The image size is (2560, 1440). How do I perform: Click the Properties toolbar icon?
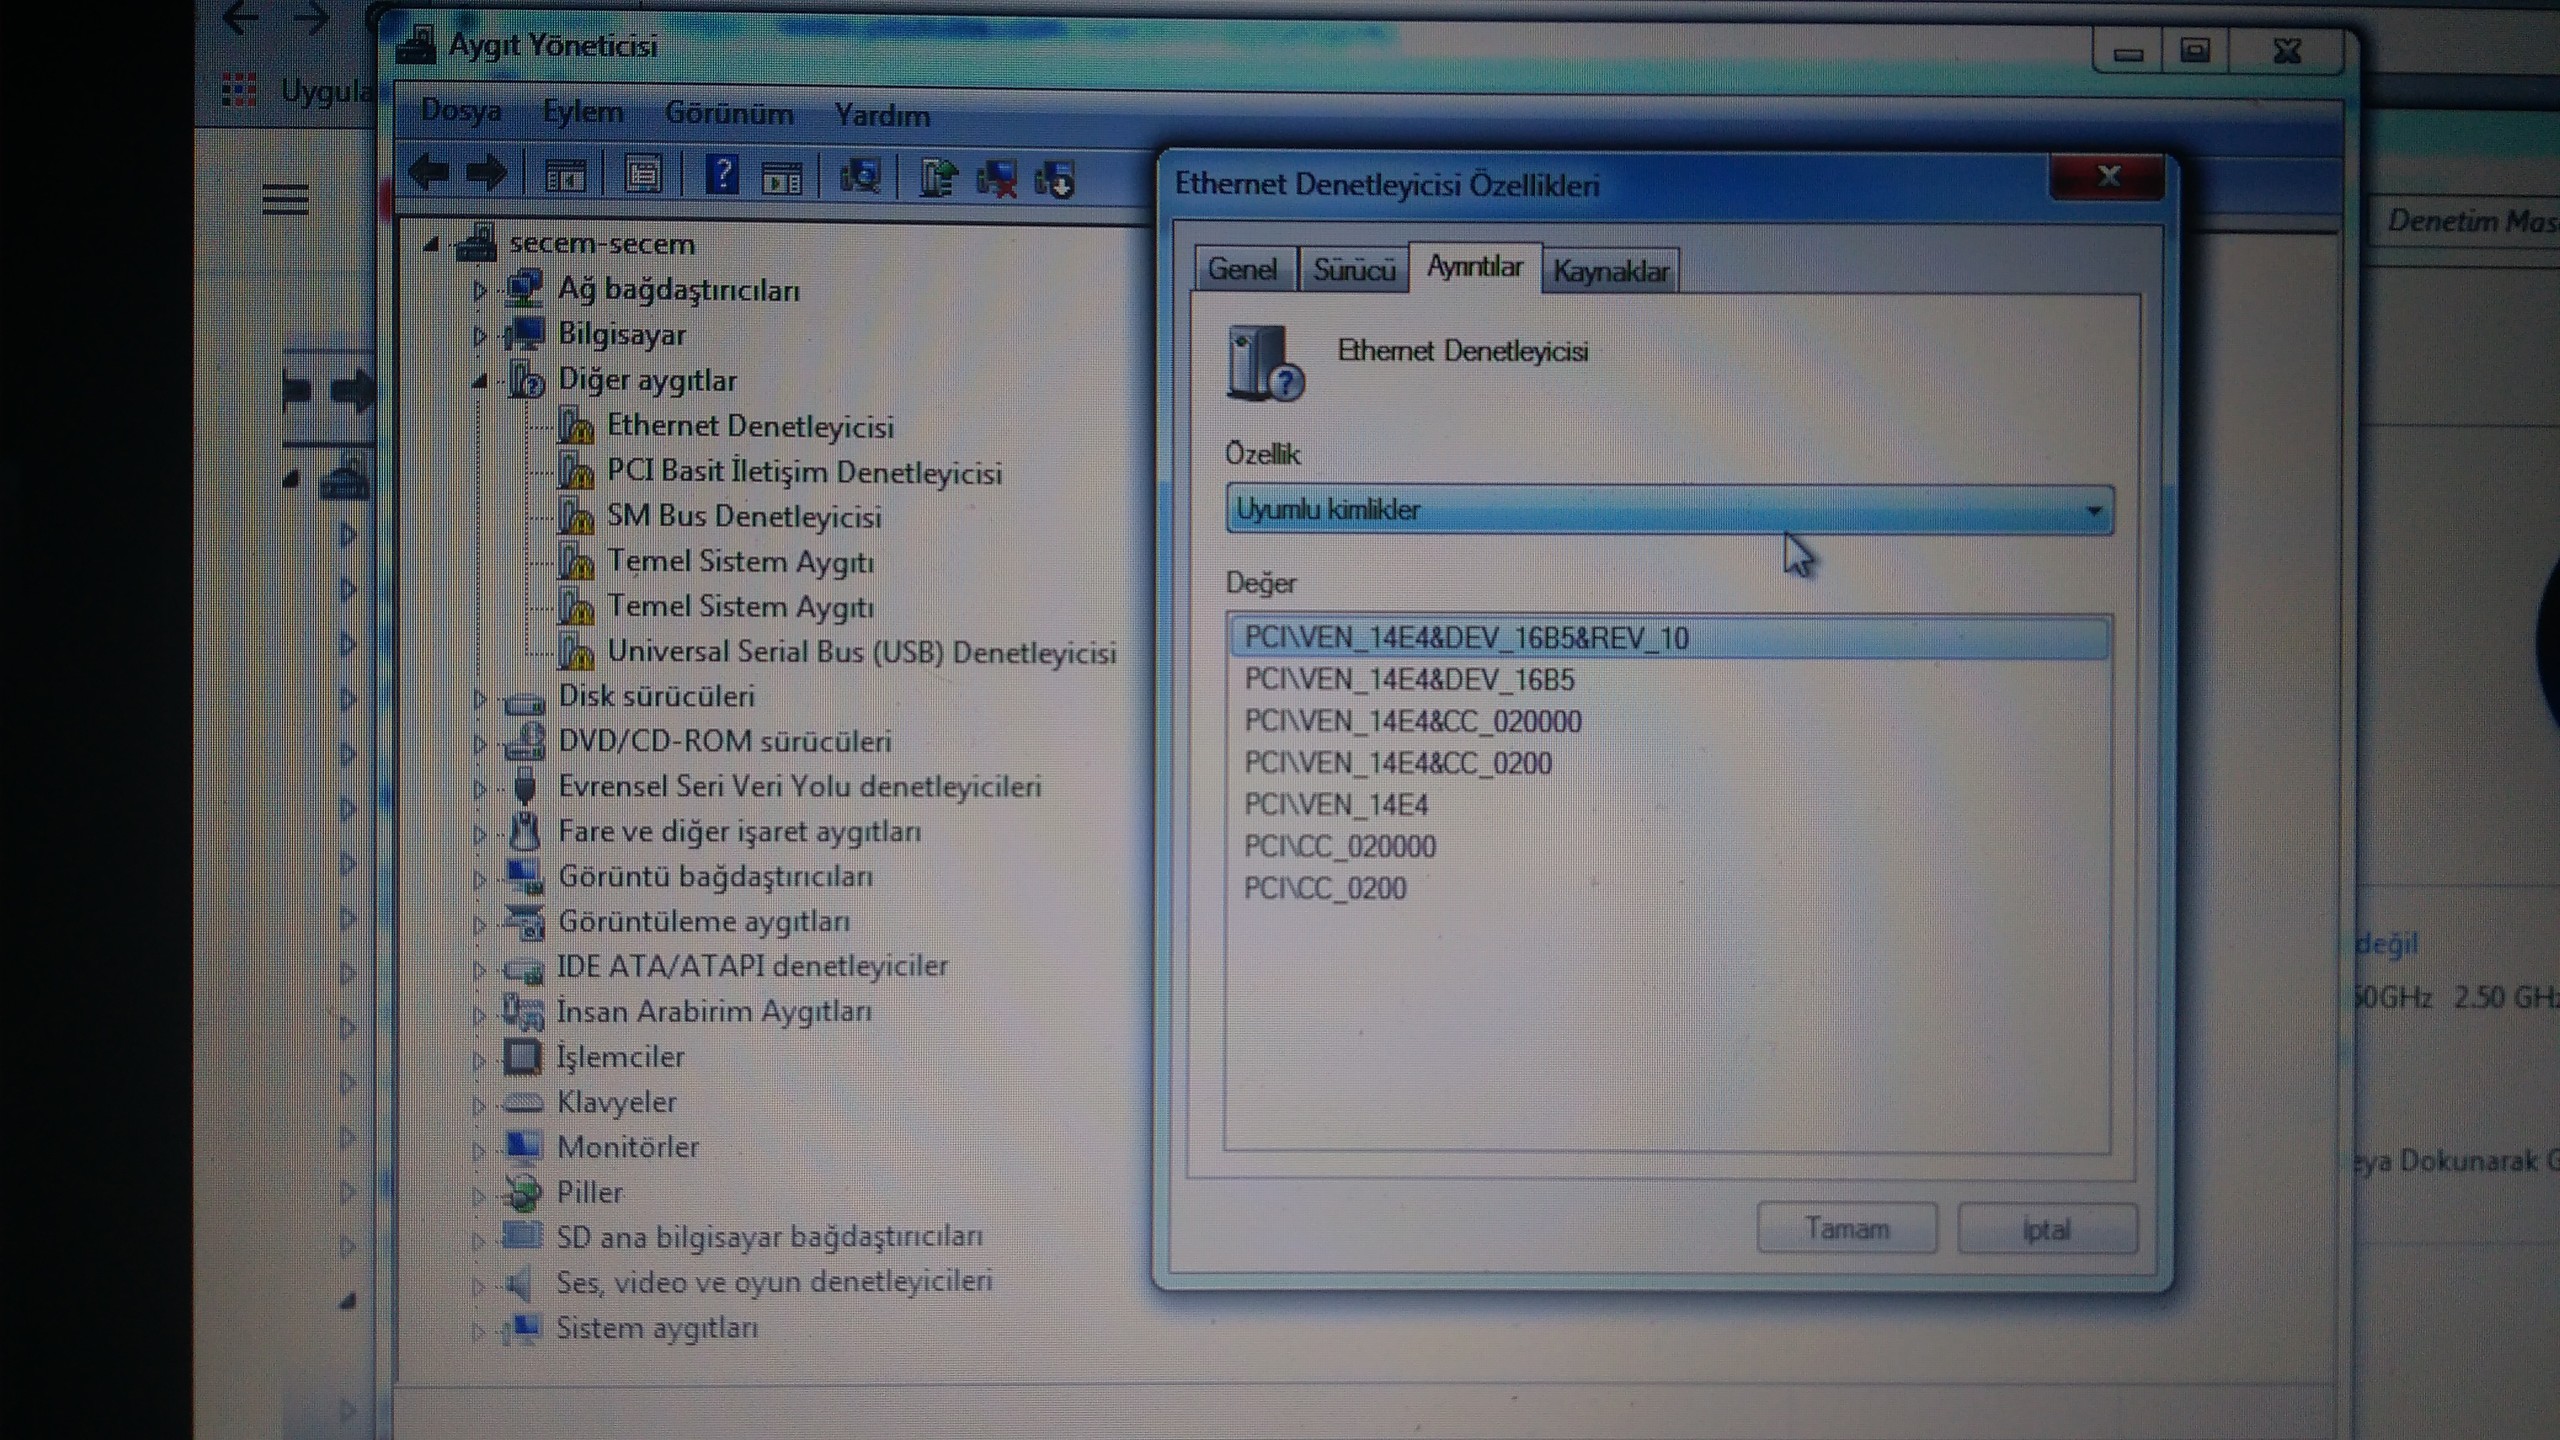(643, 177)
